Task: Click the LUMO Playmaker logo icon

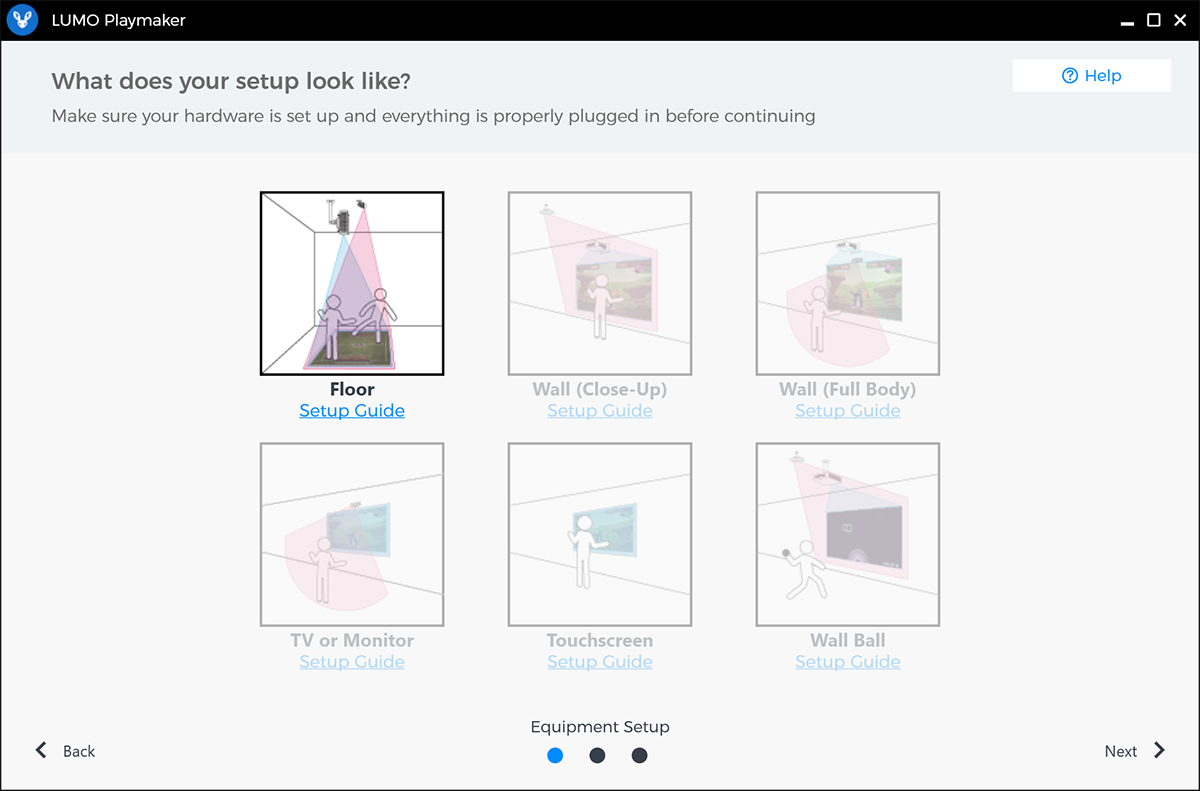Action: pos(21,19)
